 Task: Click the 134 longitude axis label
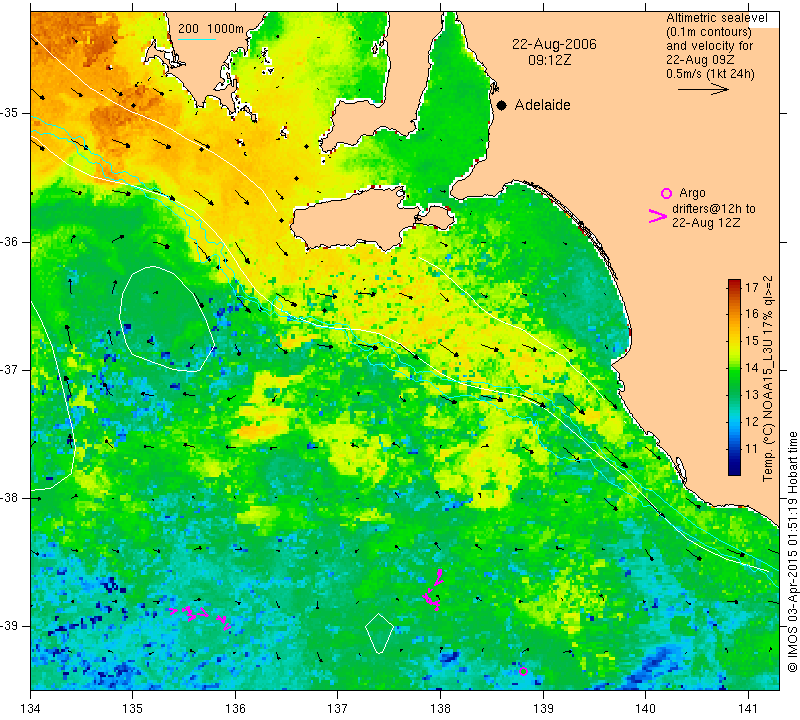(30, 708)
